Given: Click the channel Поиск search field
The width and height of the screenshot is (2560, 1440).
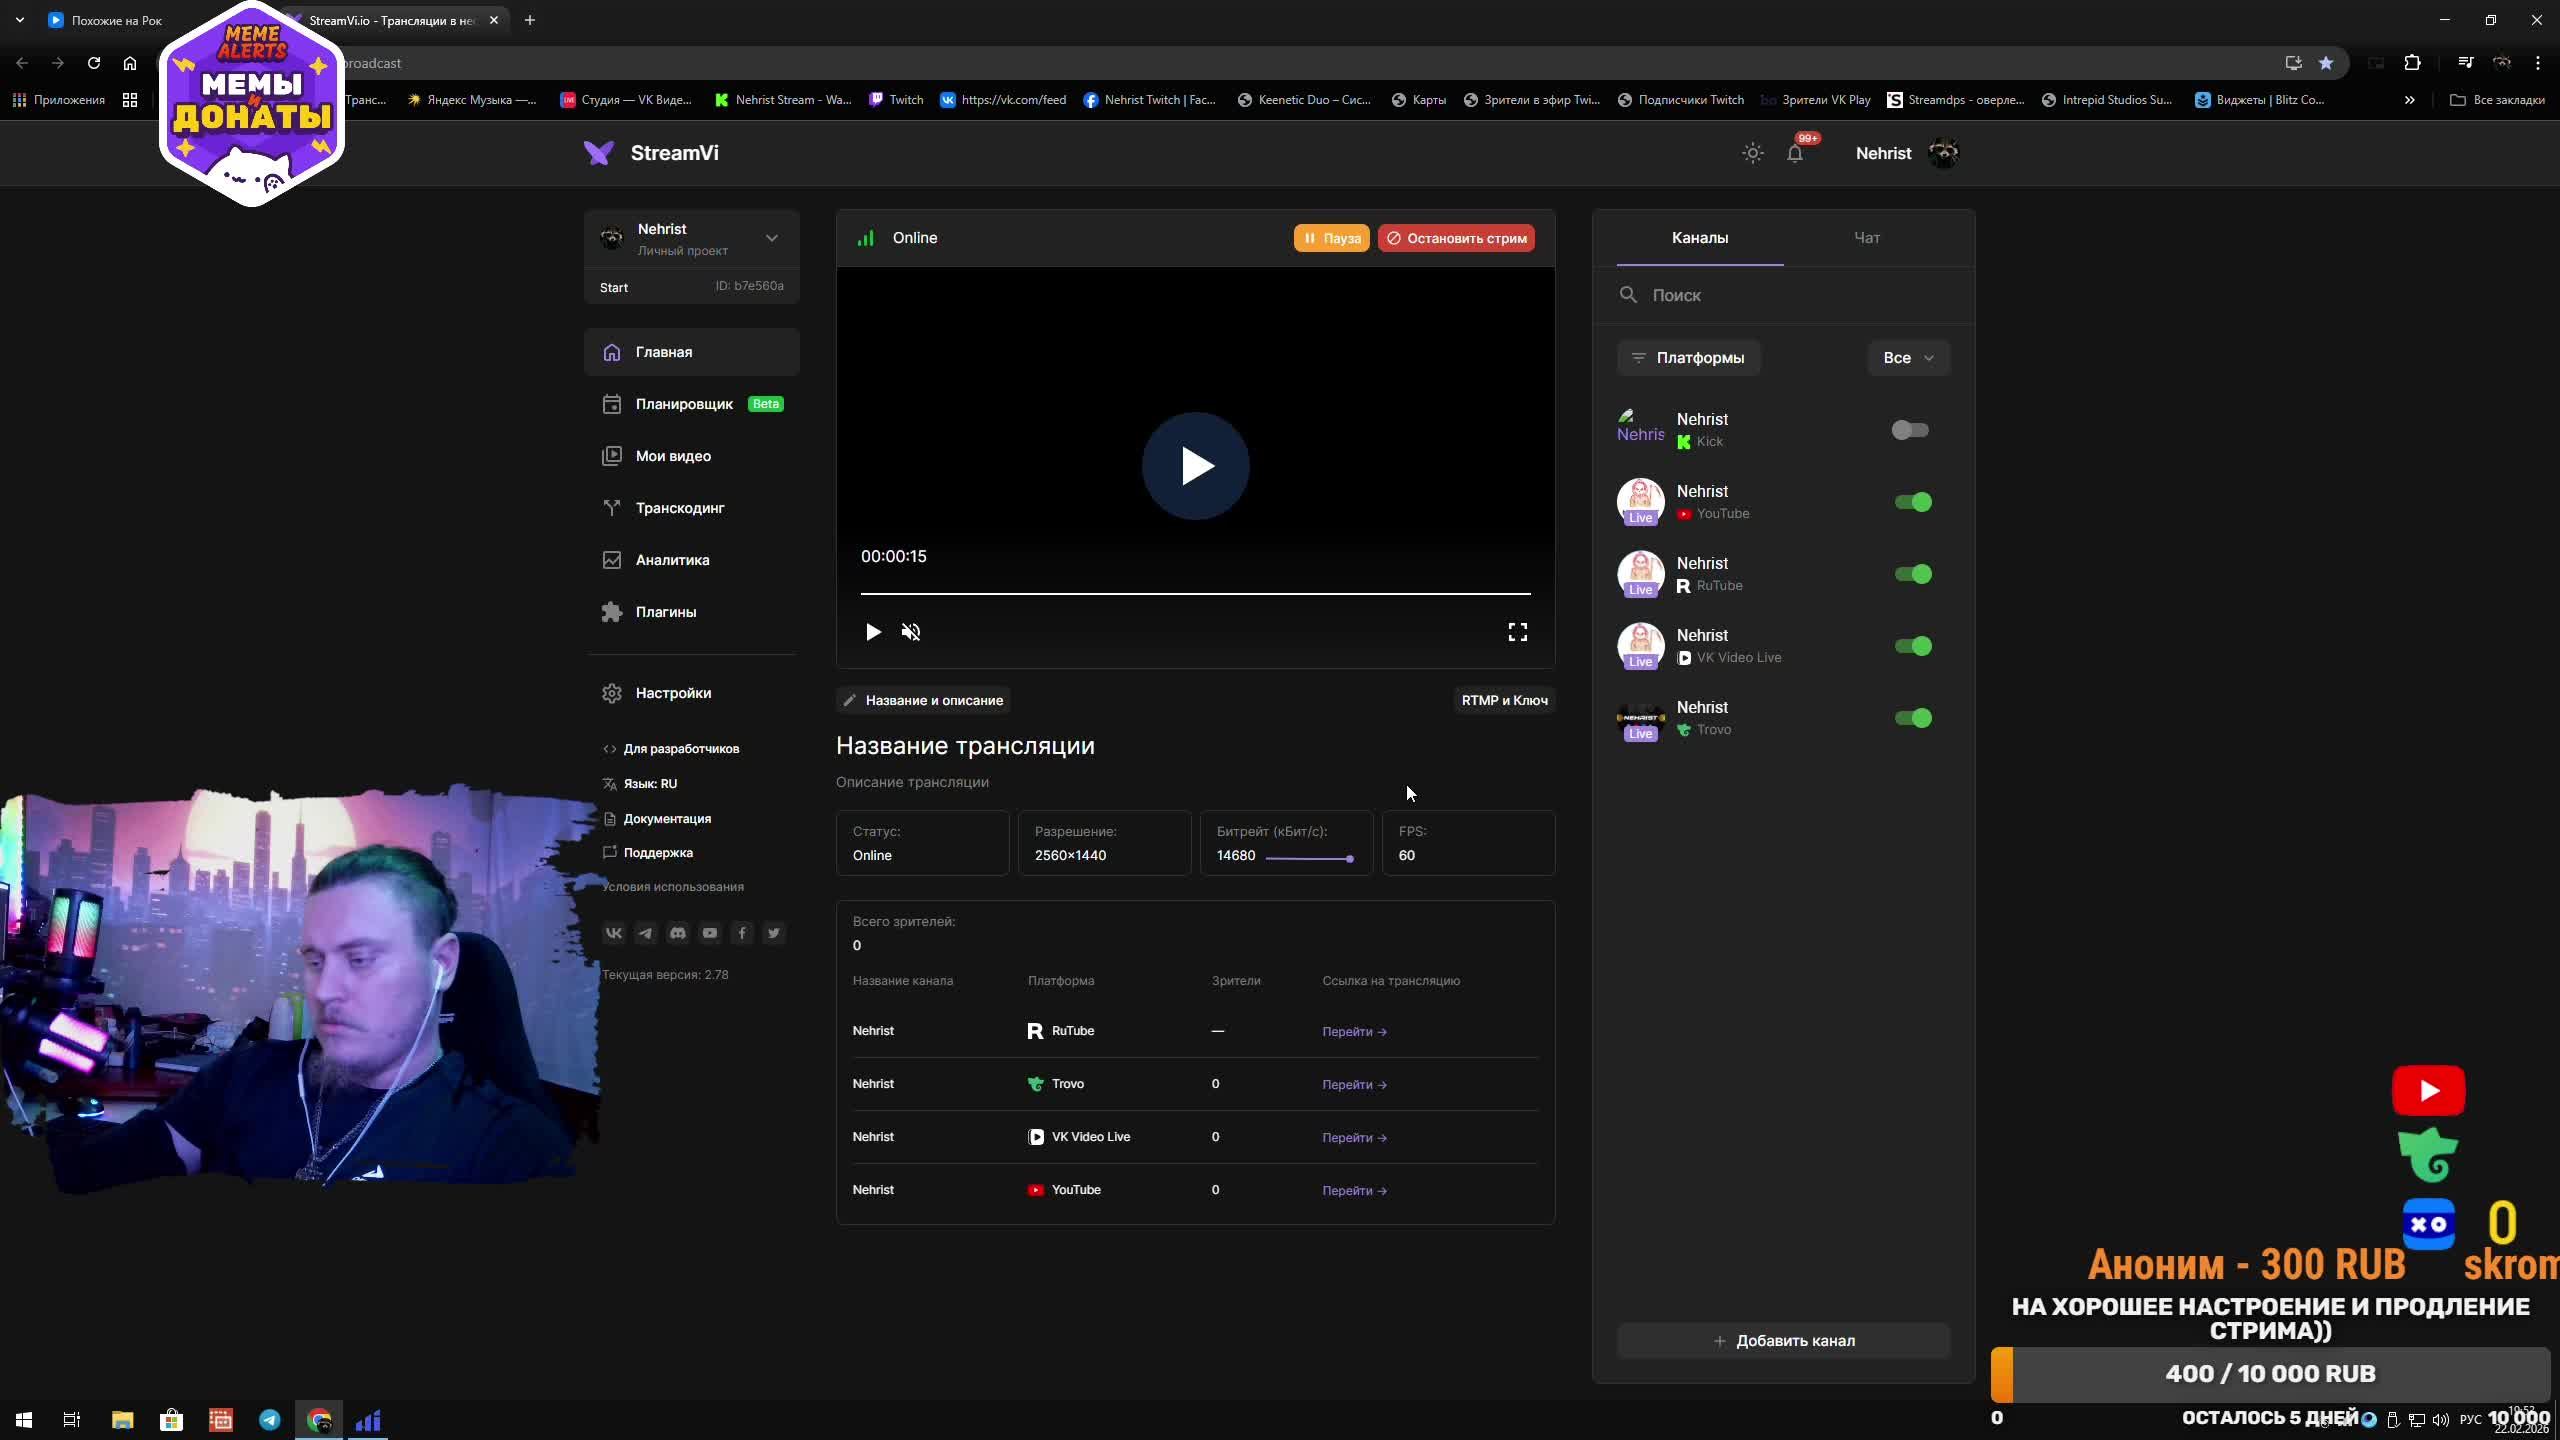Looking at the screenshot, I should pyautogui.click(x=1790, y=295).
